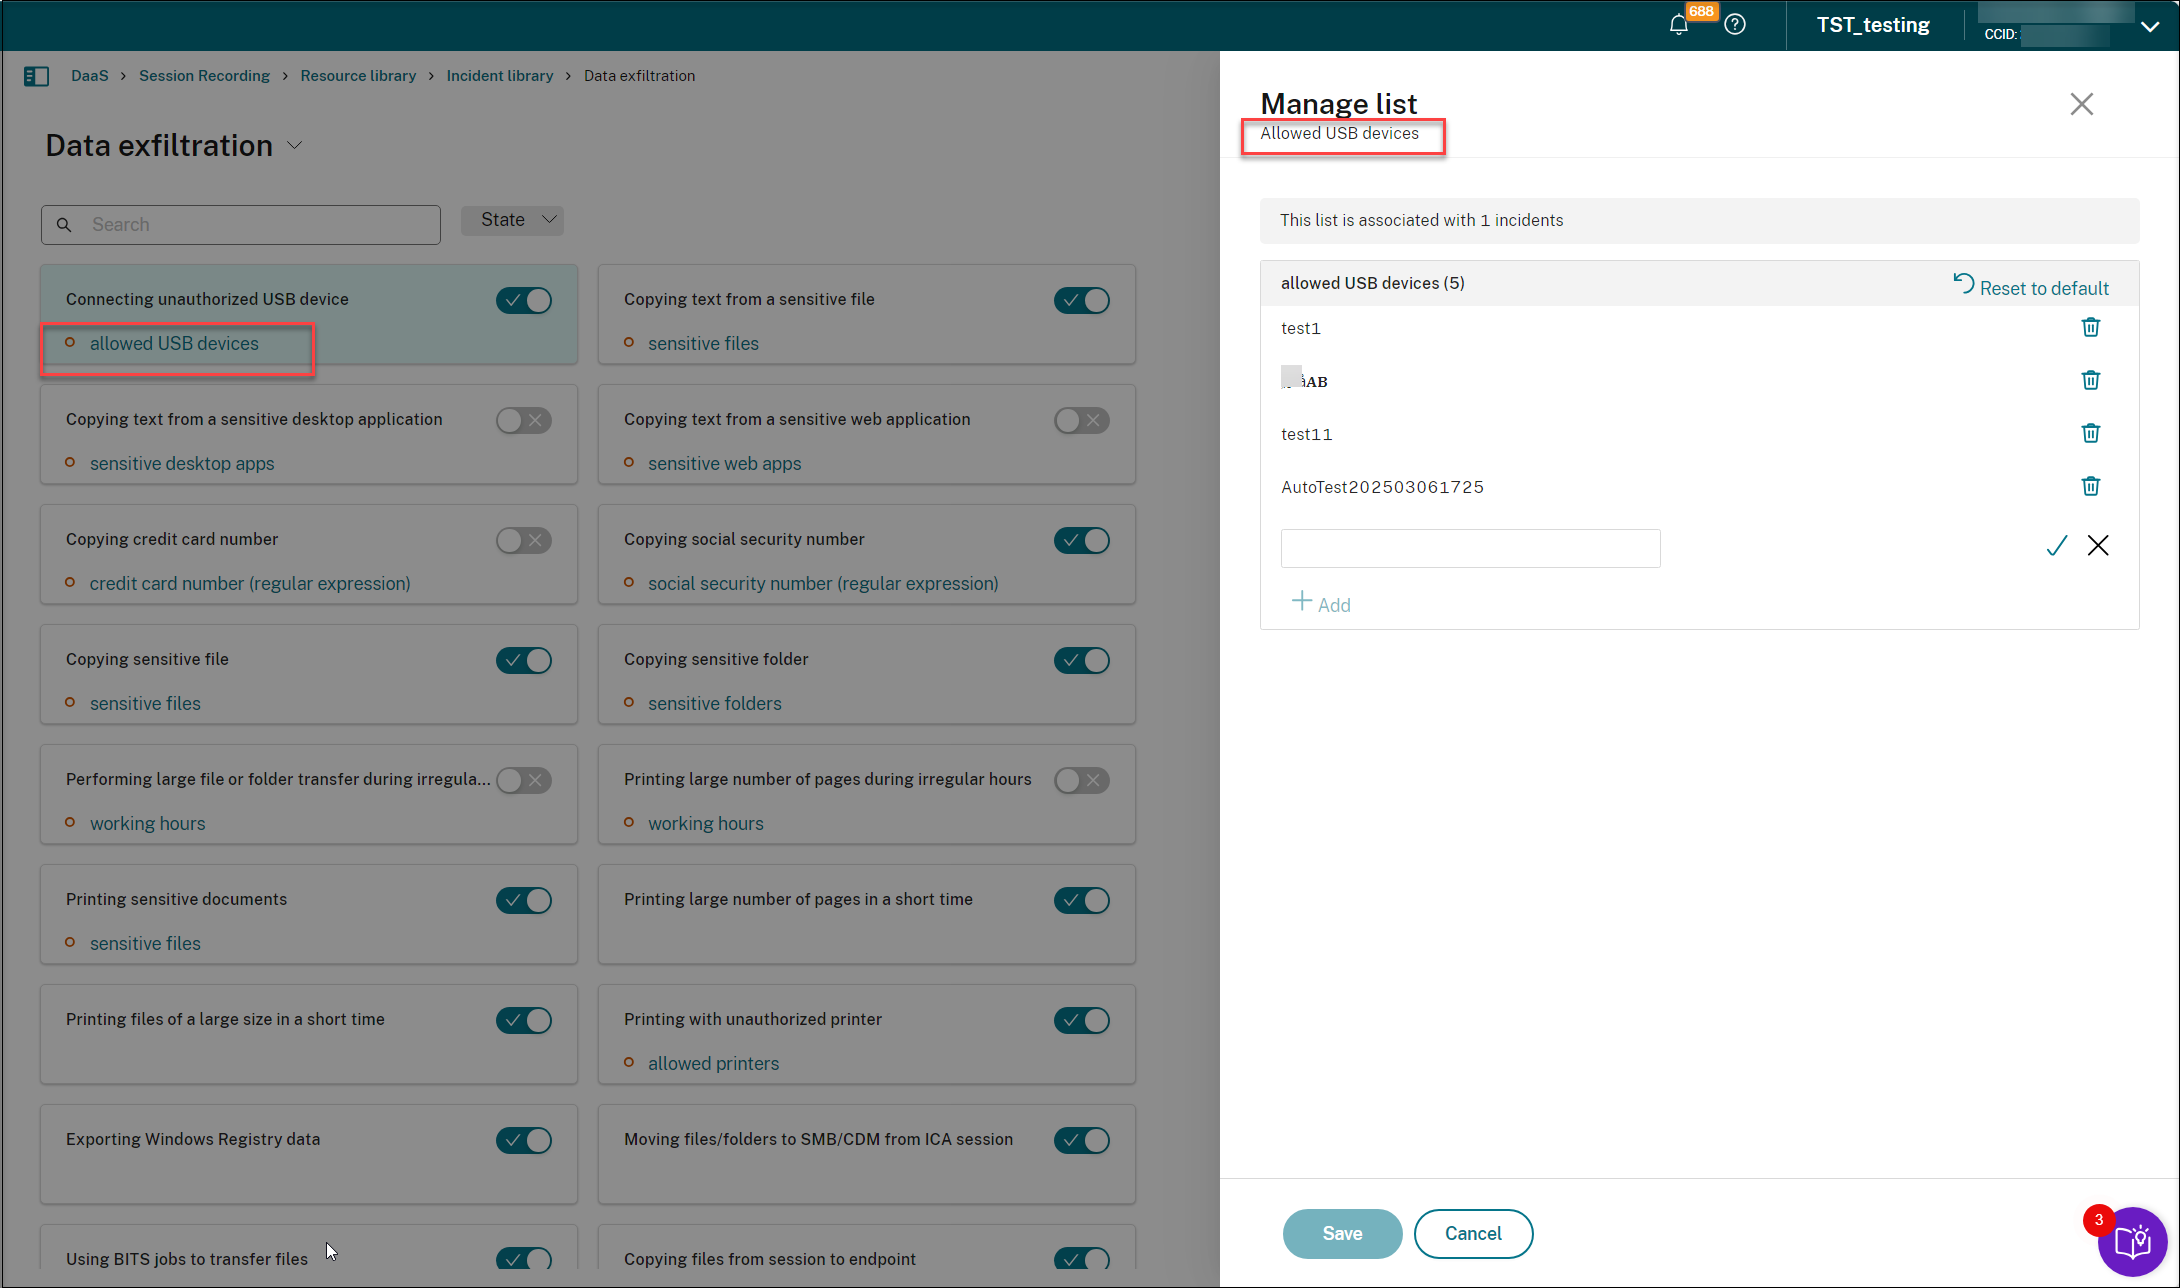Viewport: 2180px width, 1288px height.
Task: Open the notifications bell
Action: (x=1679, y=25)
